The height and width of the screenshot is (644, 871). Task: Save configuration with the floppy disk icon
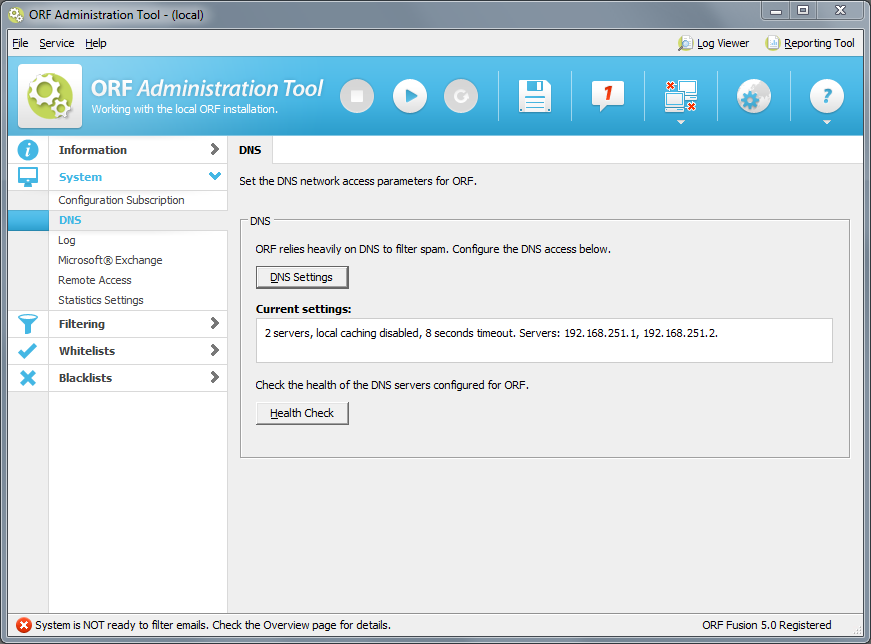[x=534, y=96]
